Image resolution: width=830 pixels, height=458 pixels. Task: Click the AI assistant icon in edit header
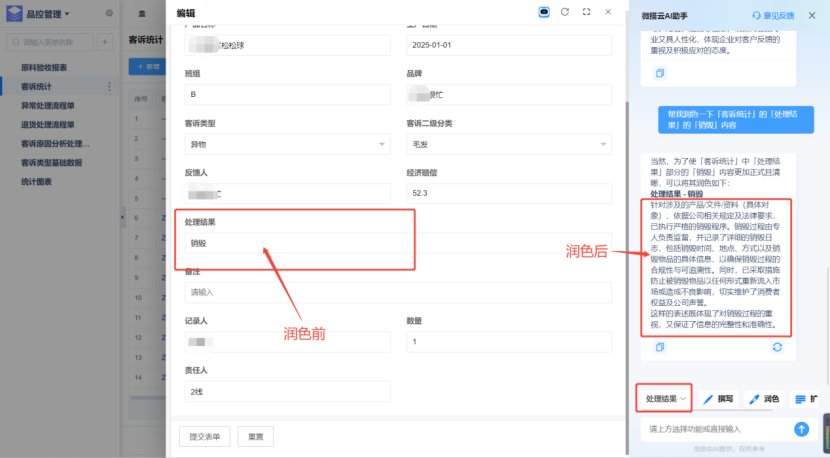tap(544, 12)
